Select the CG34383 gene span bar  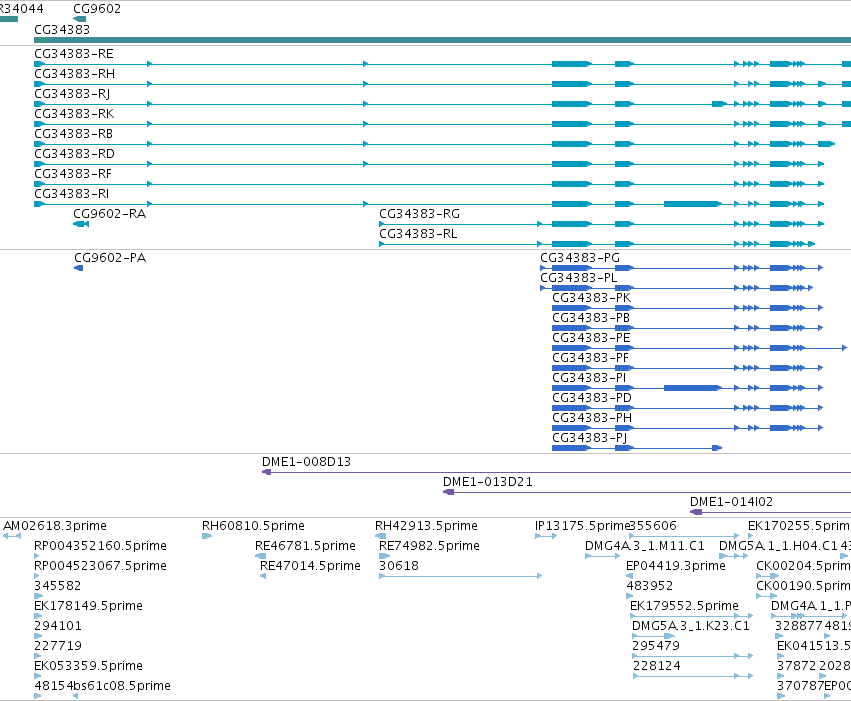[x=442, y=40]
